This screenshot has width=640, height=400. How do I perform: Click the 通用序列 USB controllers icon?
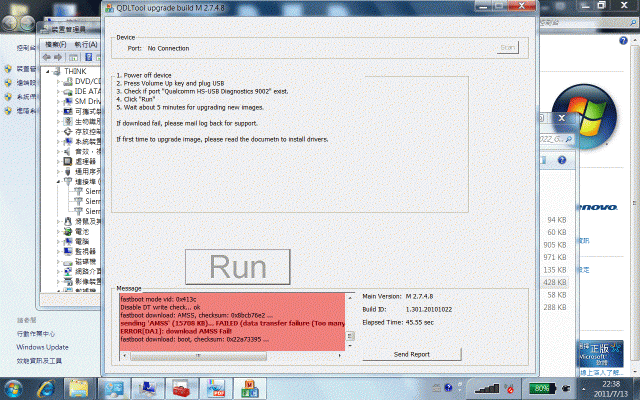click(68, 171)
